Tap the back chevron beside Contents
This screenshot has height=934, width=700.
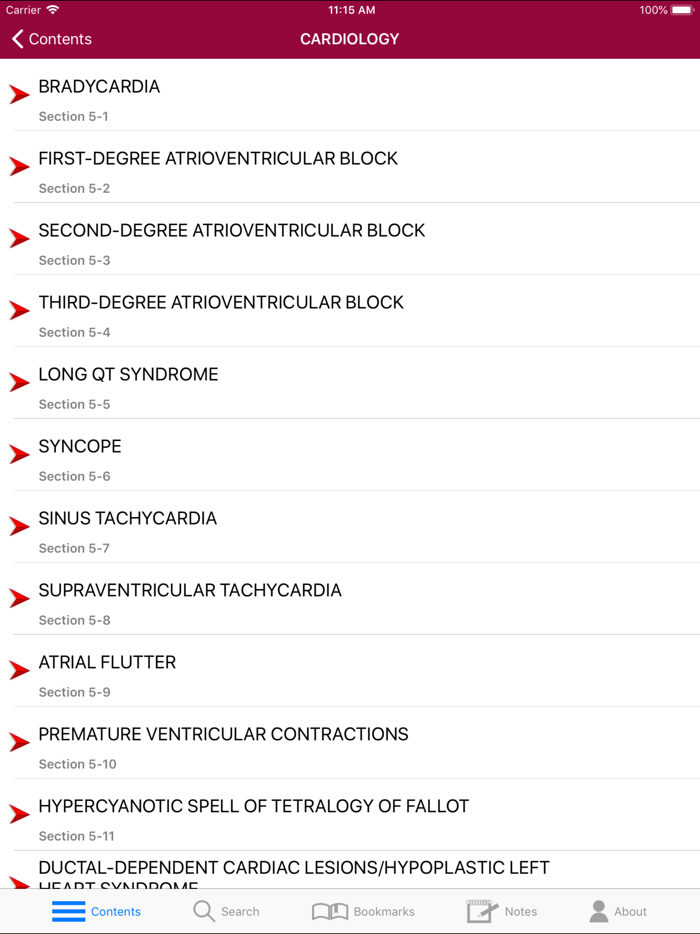click(17, 39)
